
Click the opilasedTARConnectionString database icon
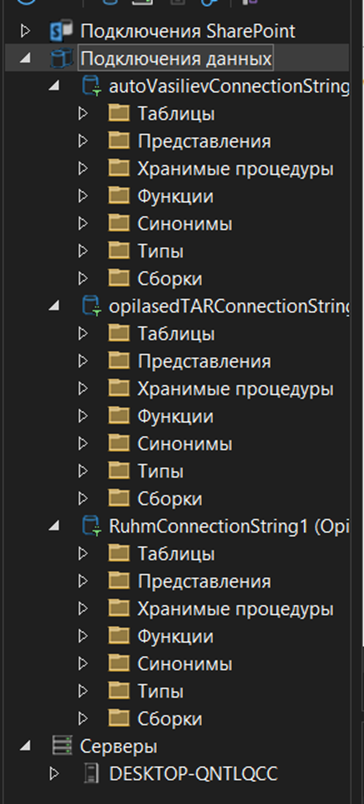(x=92, y=307)
